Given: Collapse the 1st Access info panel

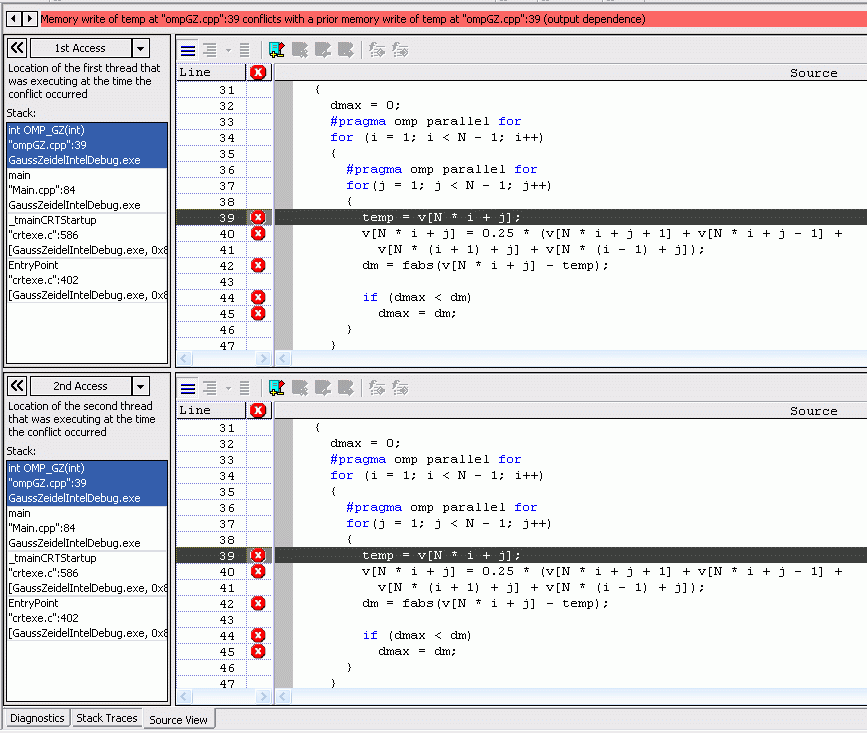Looking at the screenshot, I should point(17,48).
